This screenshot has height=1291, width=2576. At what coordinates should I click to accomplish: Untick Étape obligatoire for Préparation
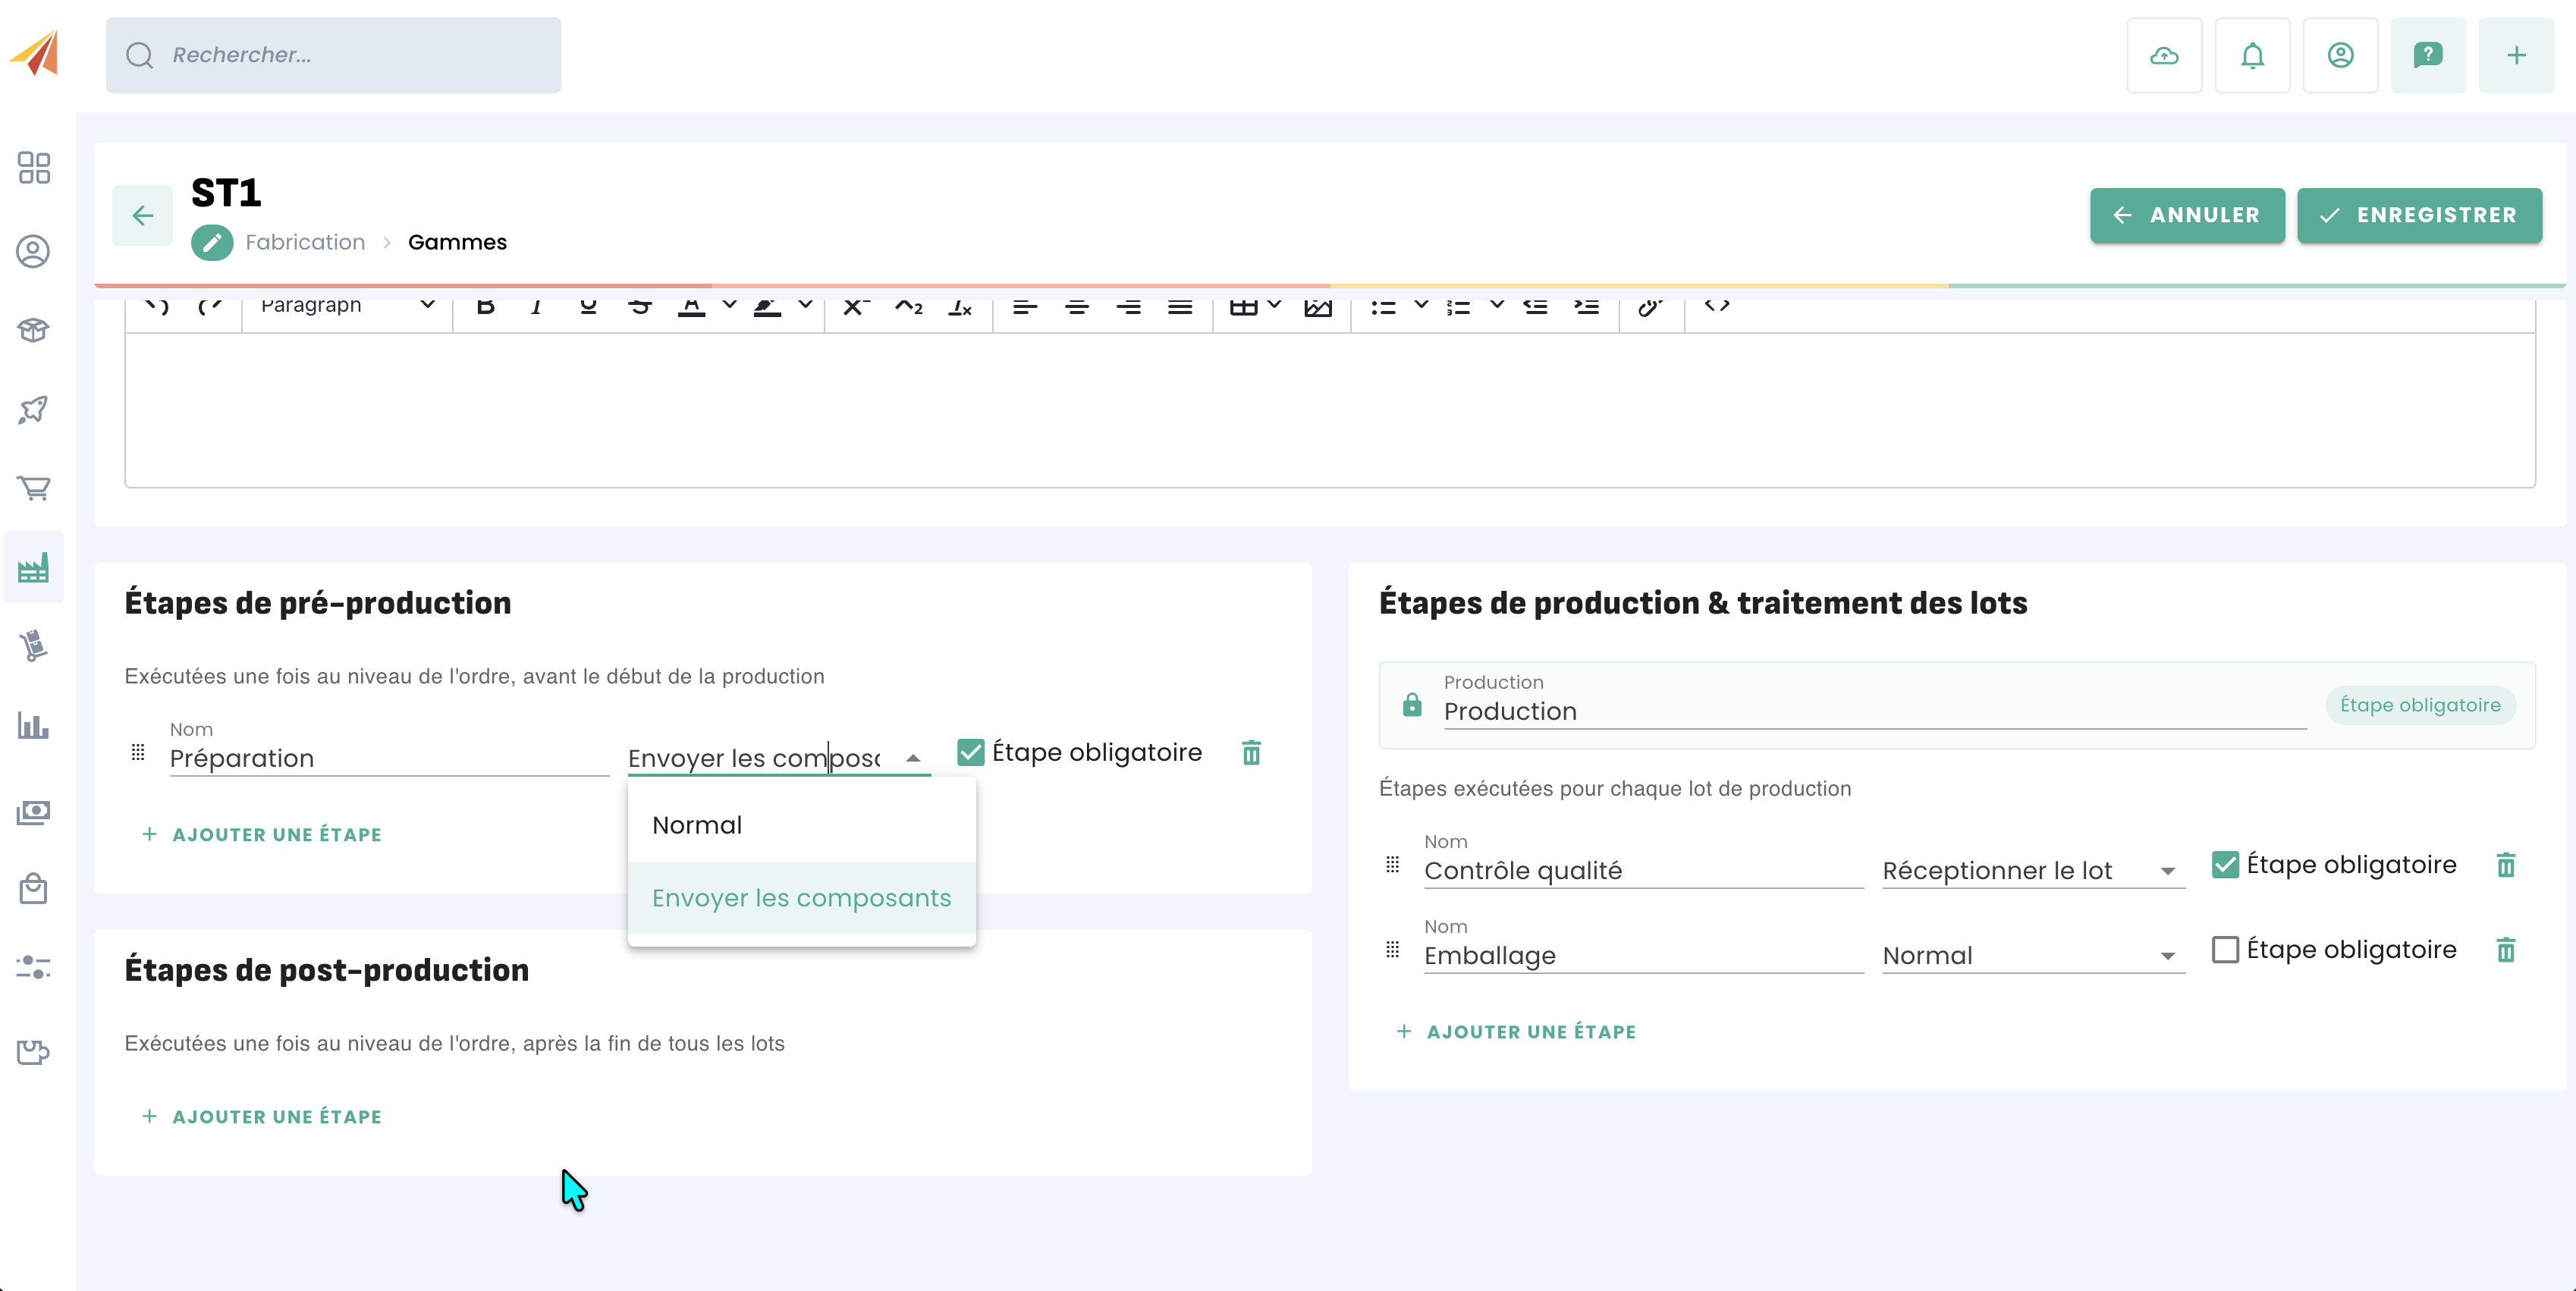970,753
